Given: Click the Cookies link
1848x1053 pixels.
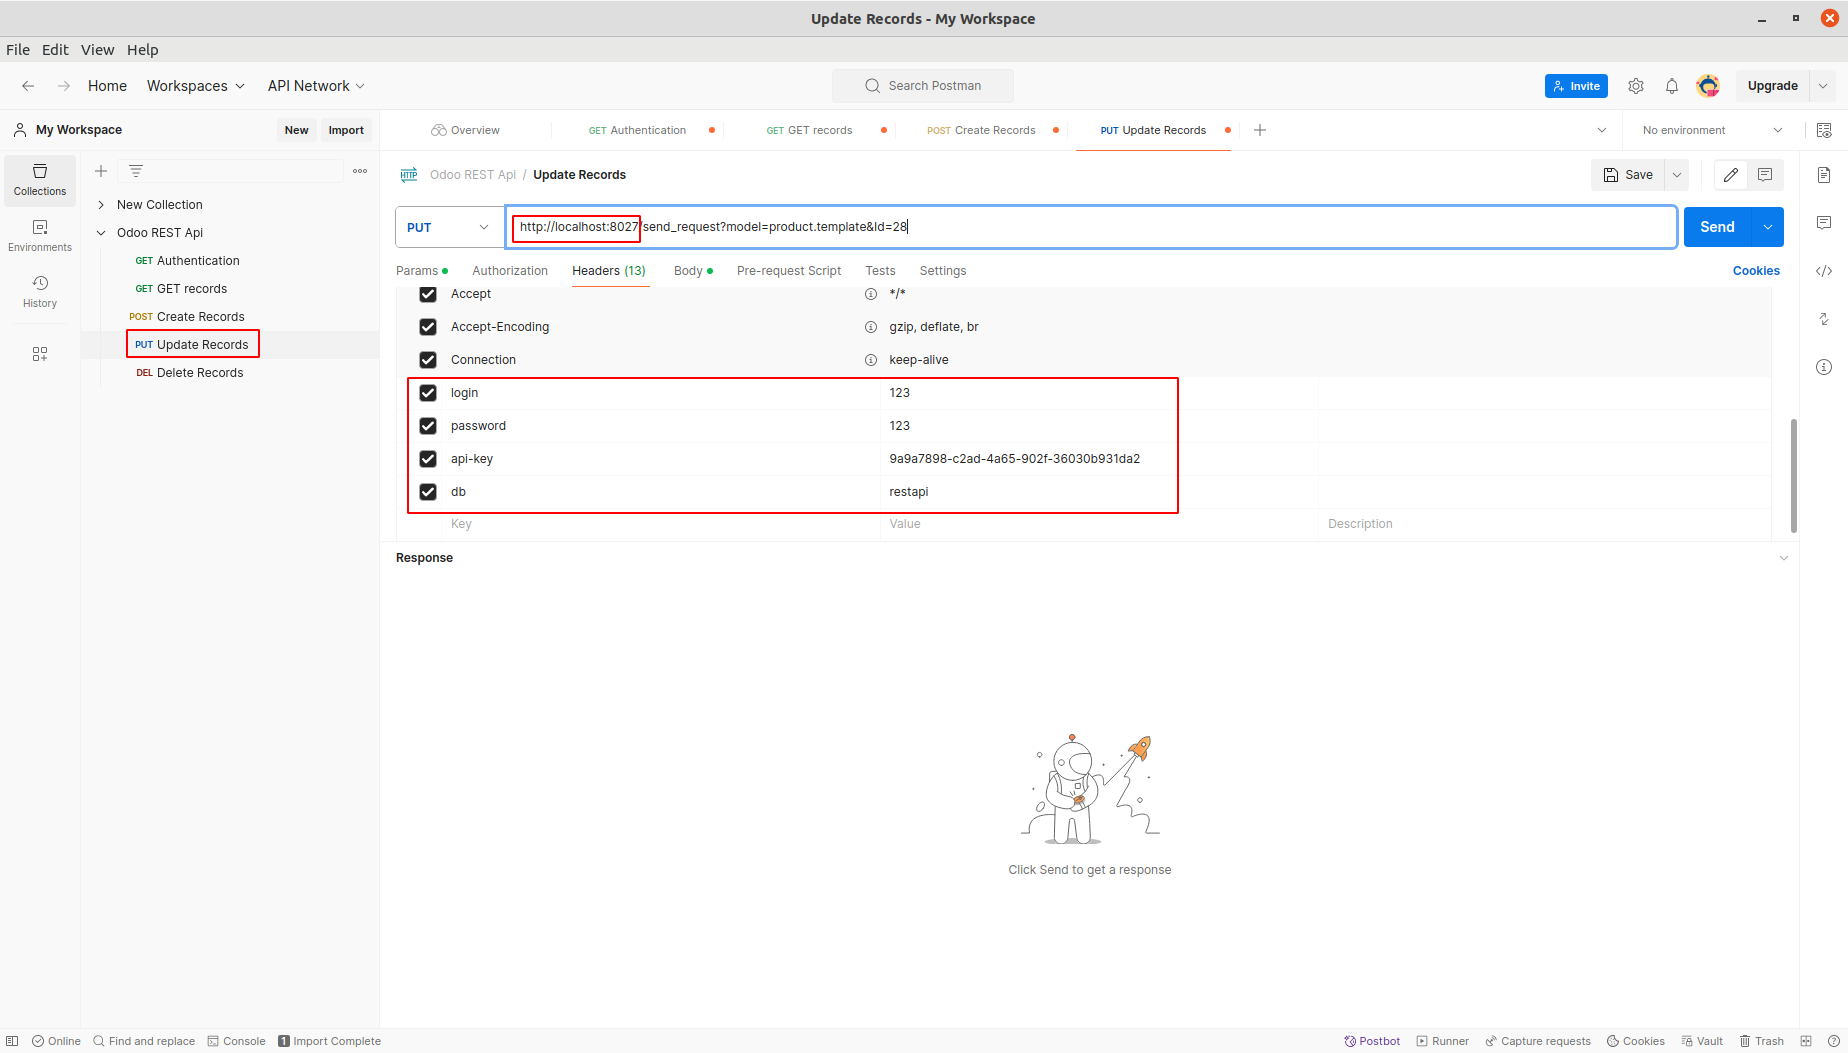Looking at the screenshot, I should [1756, 271].
